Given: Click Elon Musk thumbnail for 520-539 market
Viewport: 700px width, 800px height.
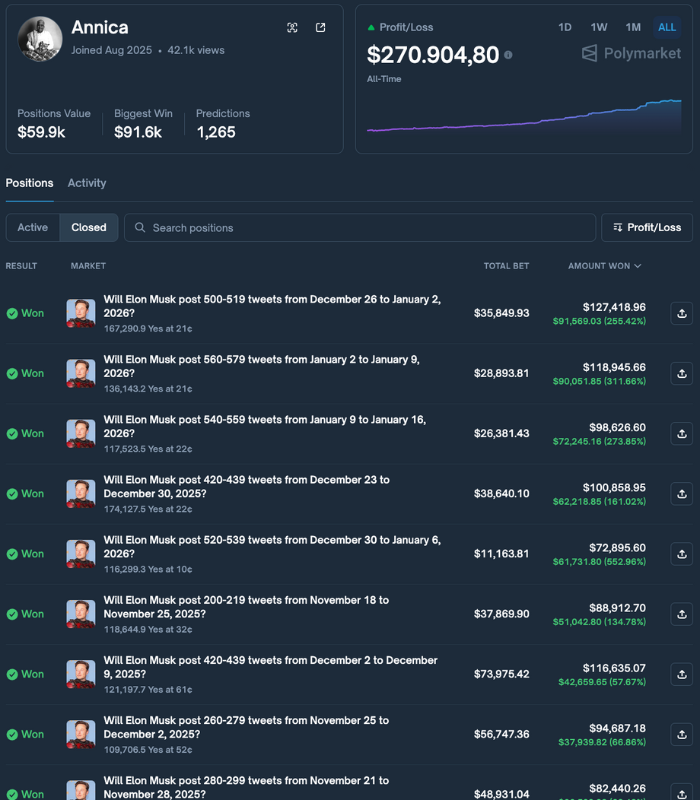Looking at the screenshot, I should (81, 554).
